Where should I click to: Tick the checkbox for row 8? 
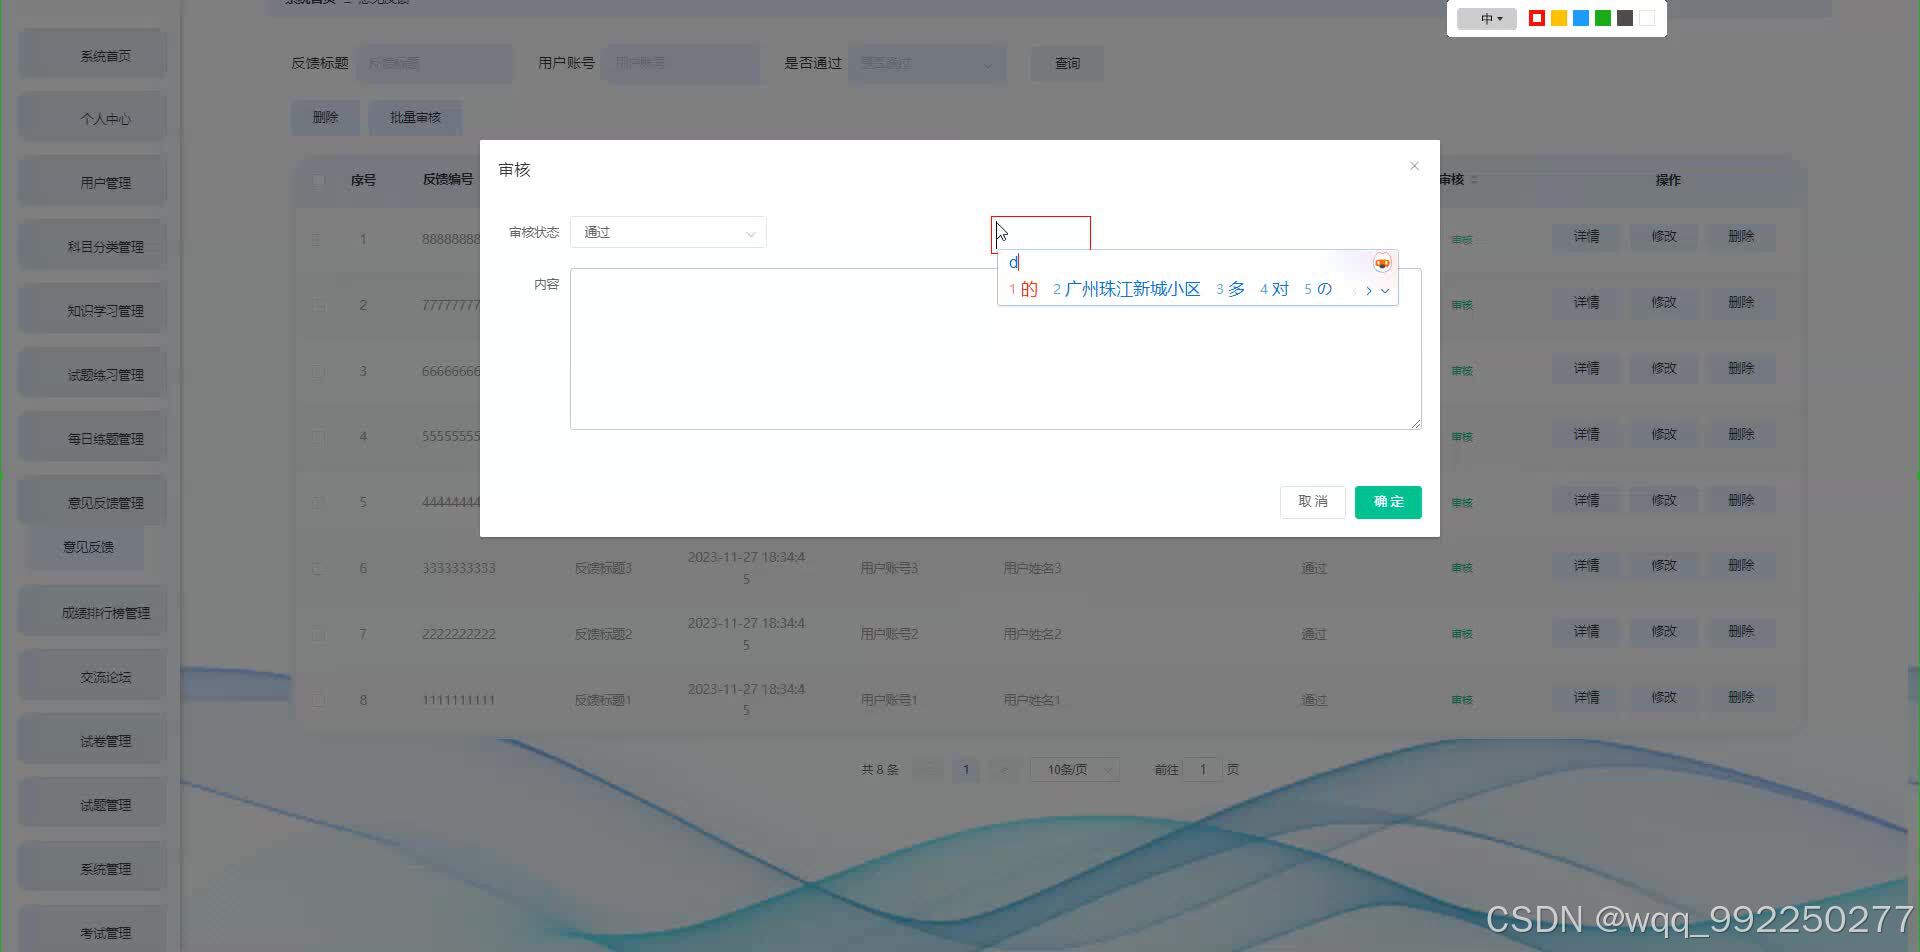click(x=318, y=700)
